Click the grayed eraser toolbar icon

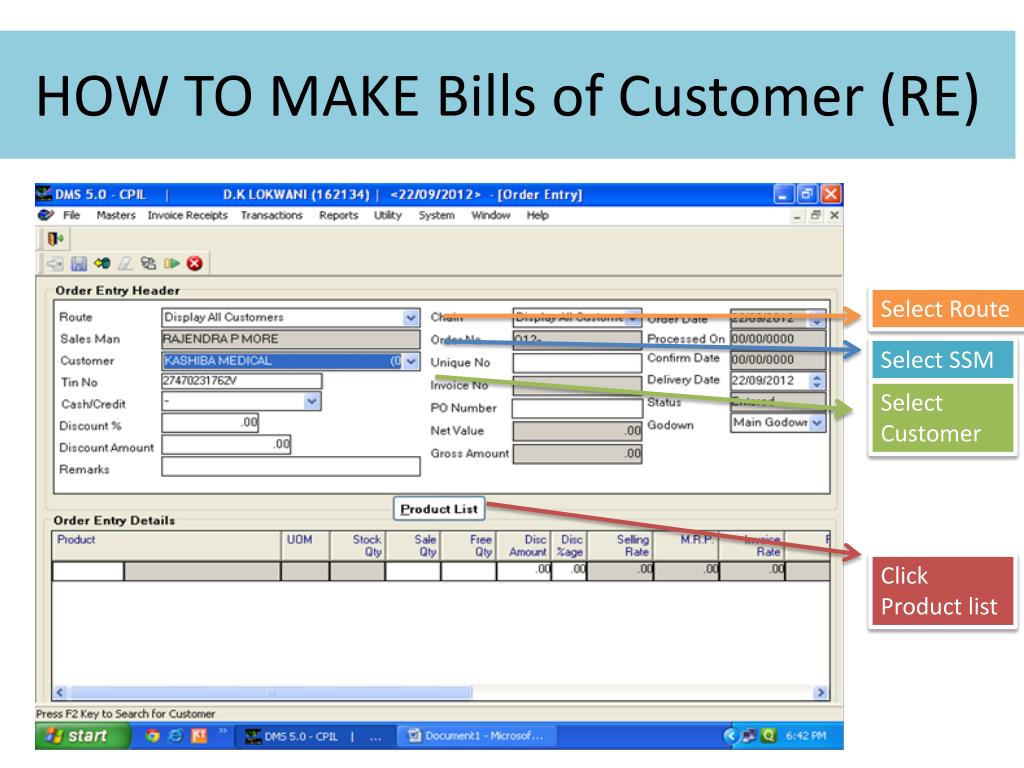tap(125, 263)
